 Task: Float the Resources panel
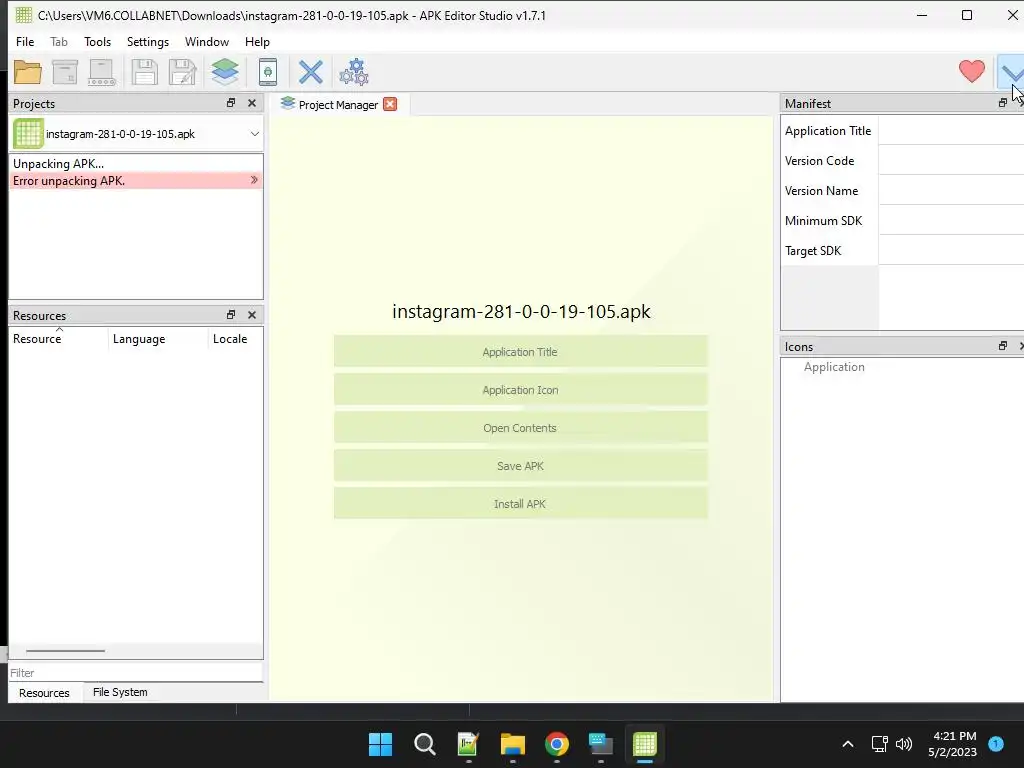[x=231, y=315]
